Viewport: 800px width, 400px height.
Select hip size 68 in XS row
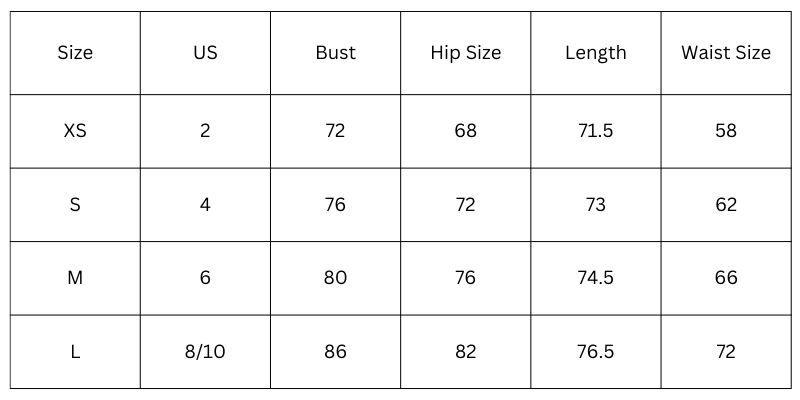465,131
